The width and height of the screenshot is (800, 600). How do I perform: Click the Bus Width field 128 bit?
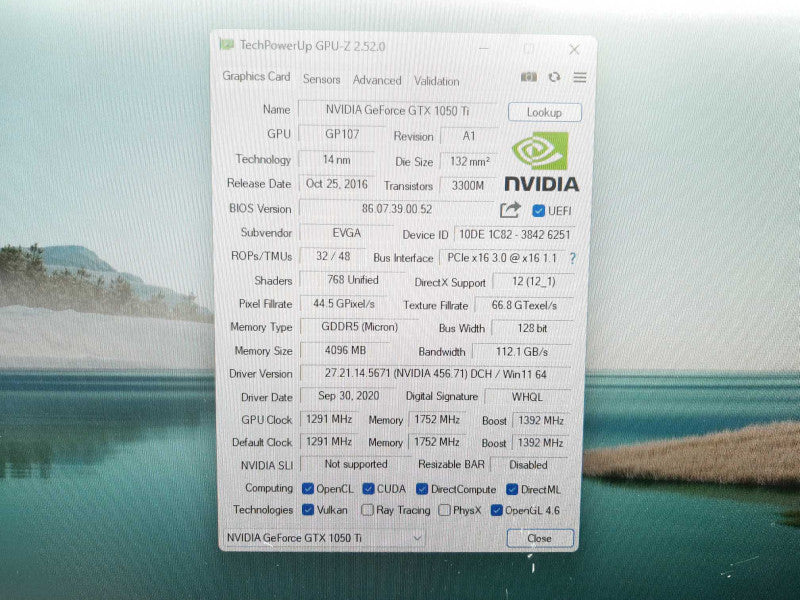532,328
